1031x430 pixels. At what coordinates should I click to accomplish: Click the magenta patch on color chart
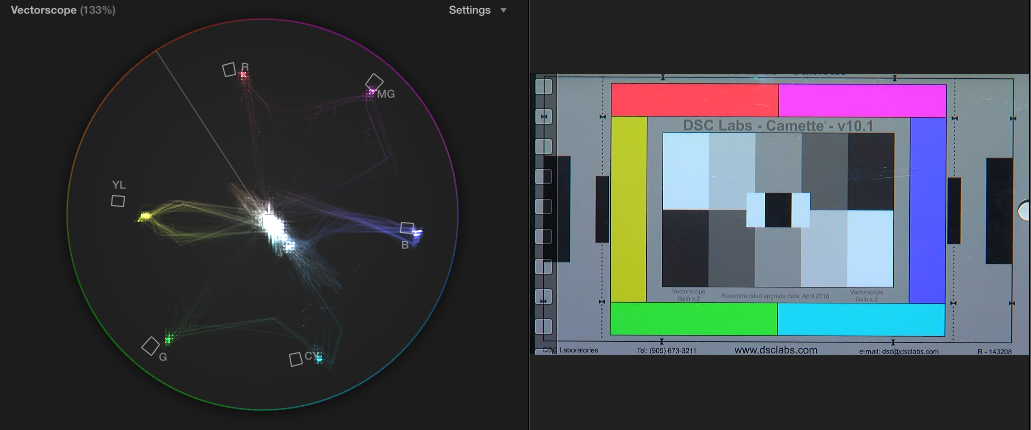861,100
